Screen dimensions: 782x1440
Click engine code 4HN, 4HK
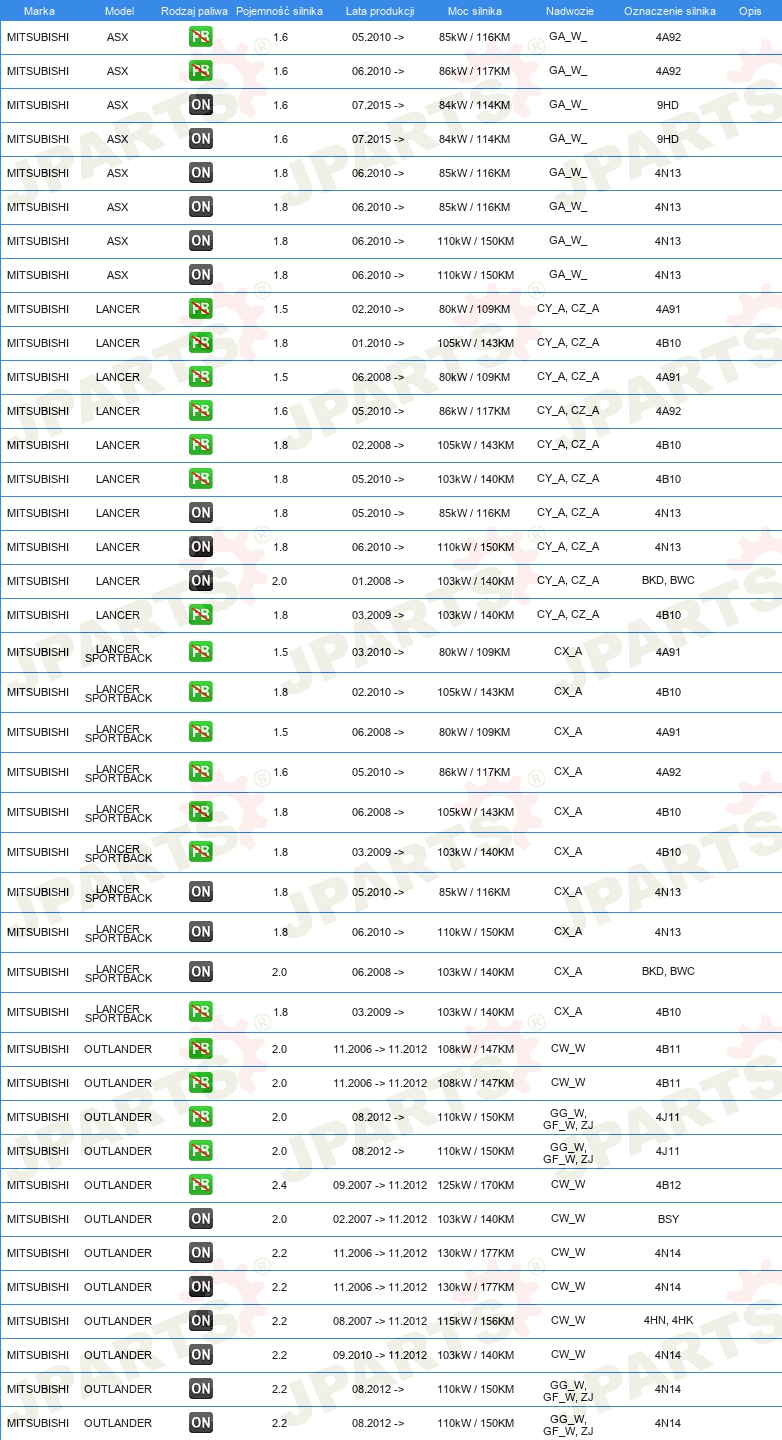point(668,1321)
